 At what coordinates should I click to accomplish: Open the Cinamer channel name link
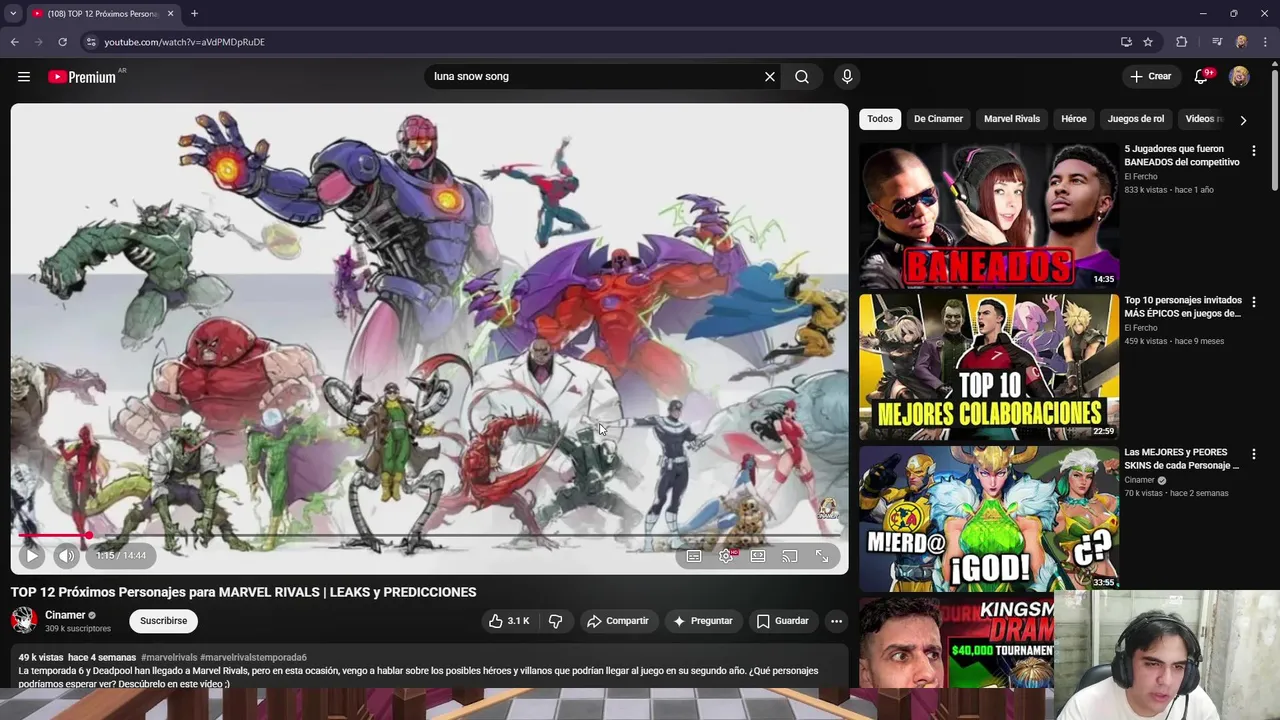(65, 615)
